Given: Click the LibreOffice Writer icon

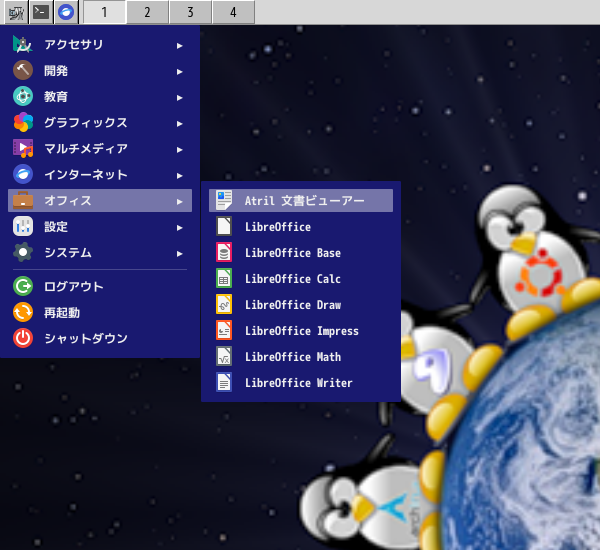Looking at the screenshot, I should point(223,383).
